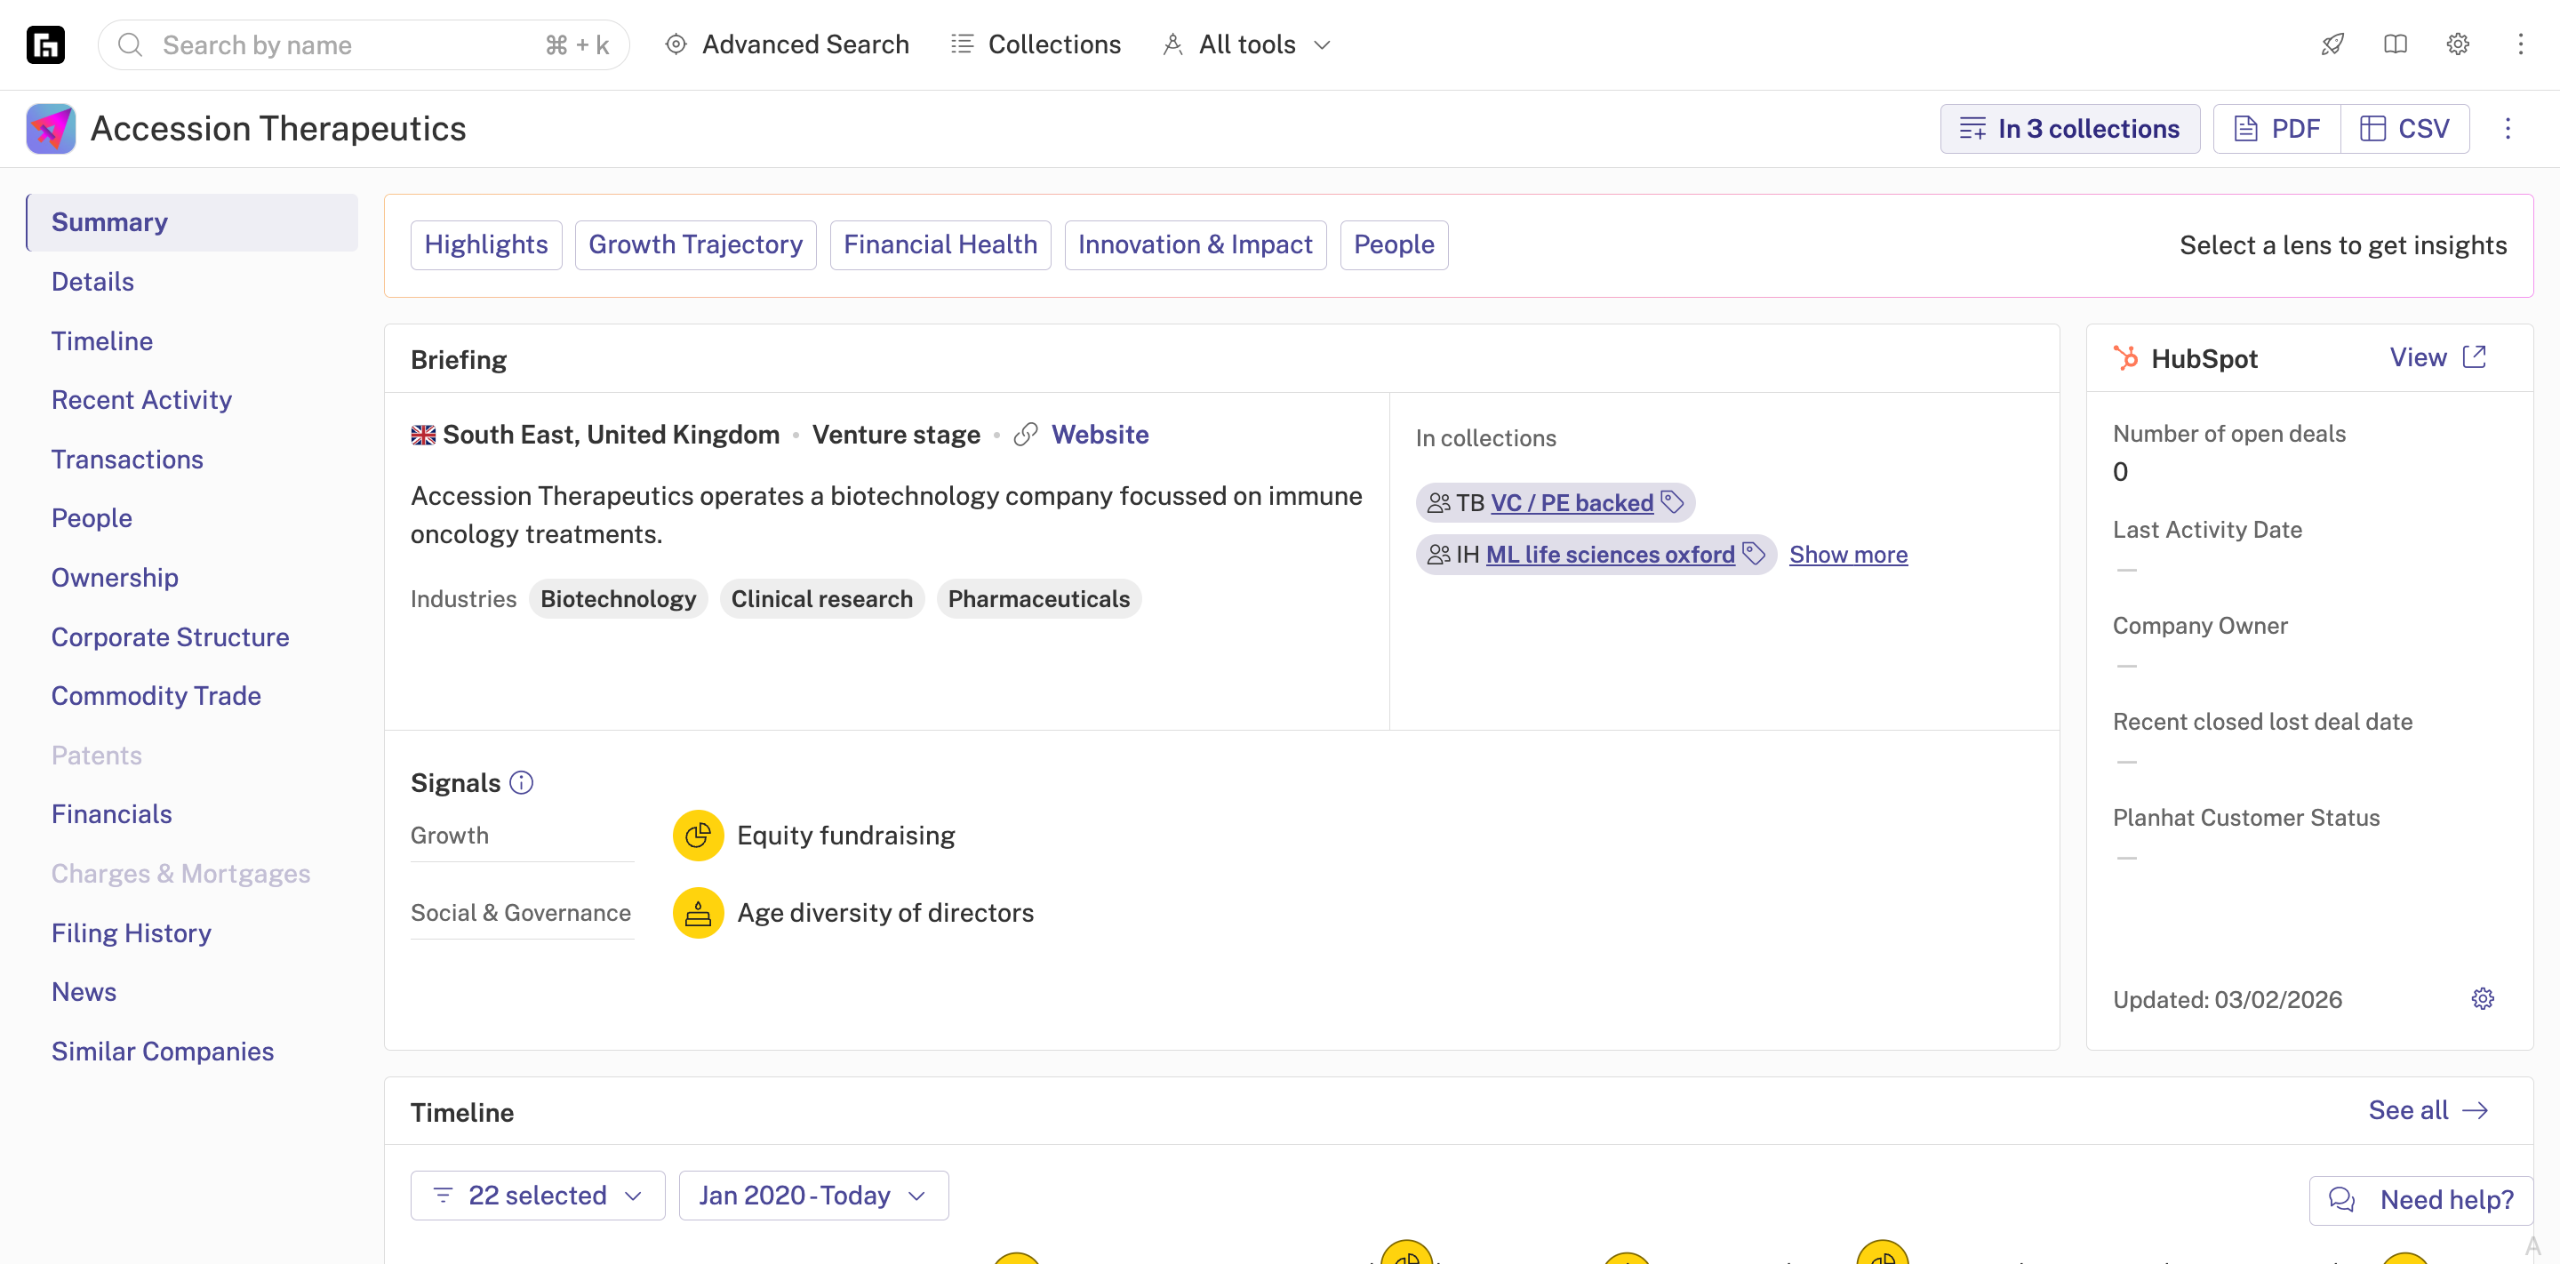Image resolution: width=2560 pixels, height=1264 pixels.
Task: Open the 22 selected filter dropdown
Action: click(537, 1195)
